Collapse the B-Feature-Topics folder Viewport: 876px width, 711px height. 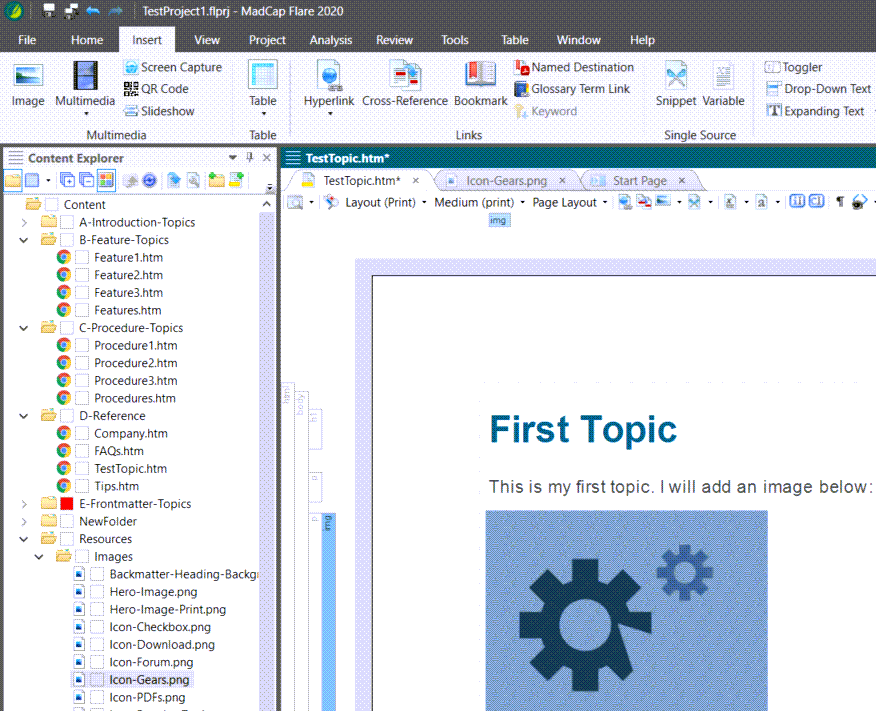tap(24, 240)
